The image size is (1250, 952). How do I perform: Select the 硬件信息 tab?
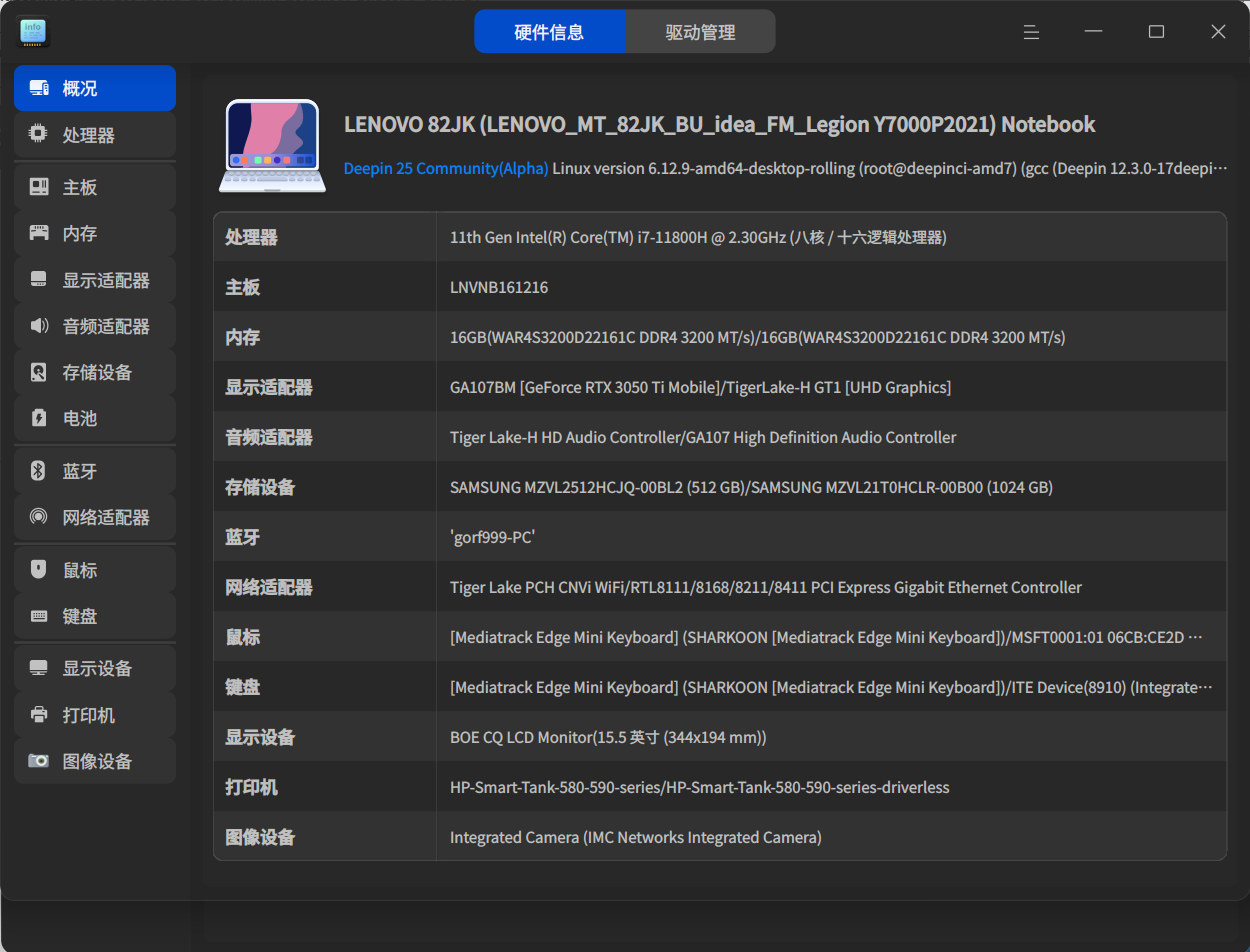pyautogui.click(x=549, y=32)
